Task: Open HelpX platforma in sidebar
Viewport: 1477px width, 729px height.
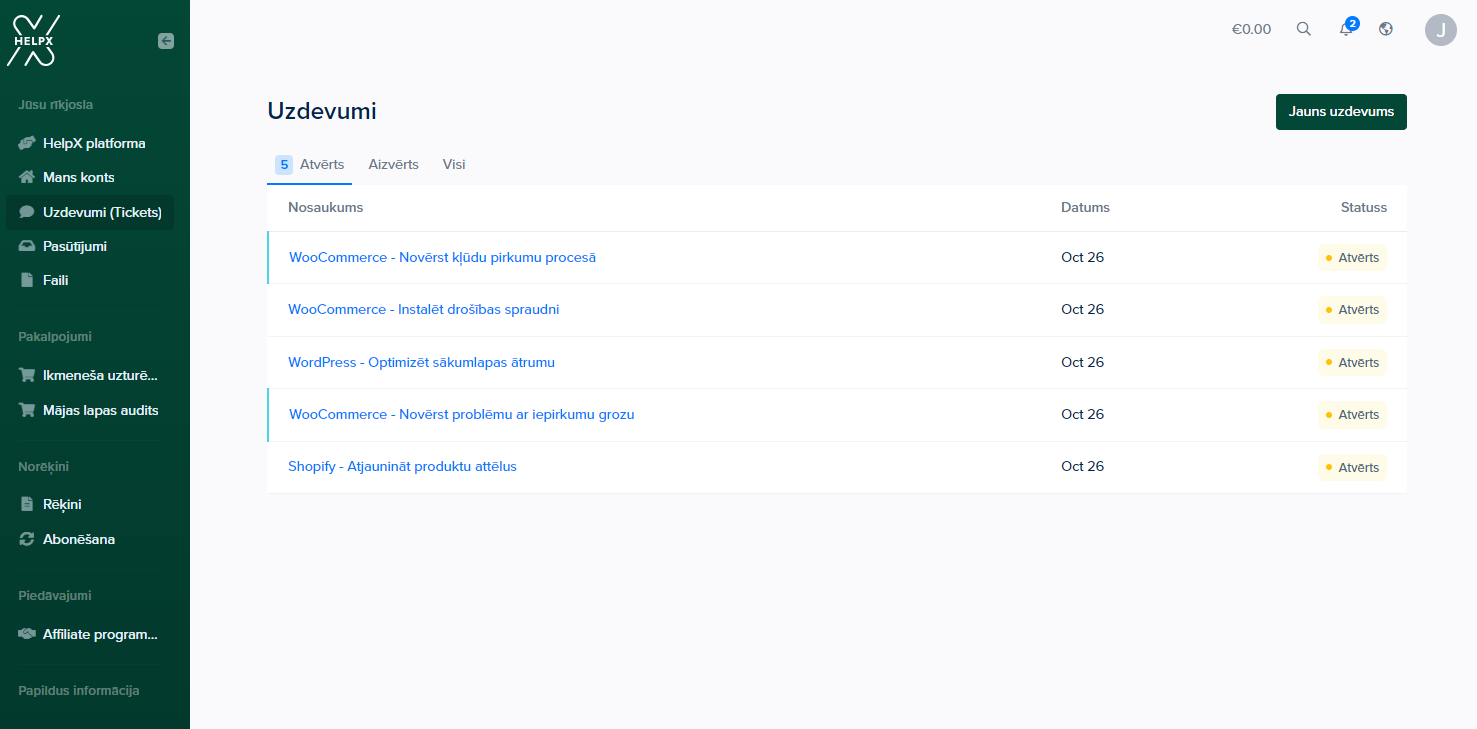Action: 94,144
